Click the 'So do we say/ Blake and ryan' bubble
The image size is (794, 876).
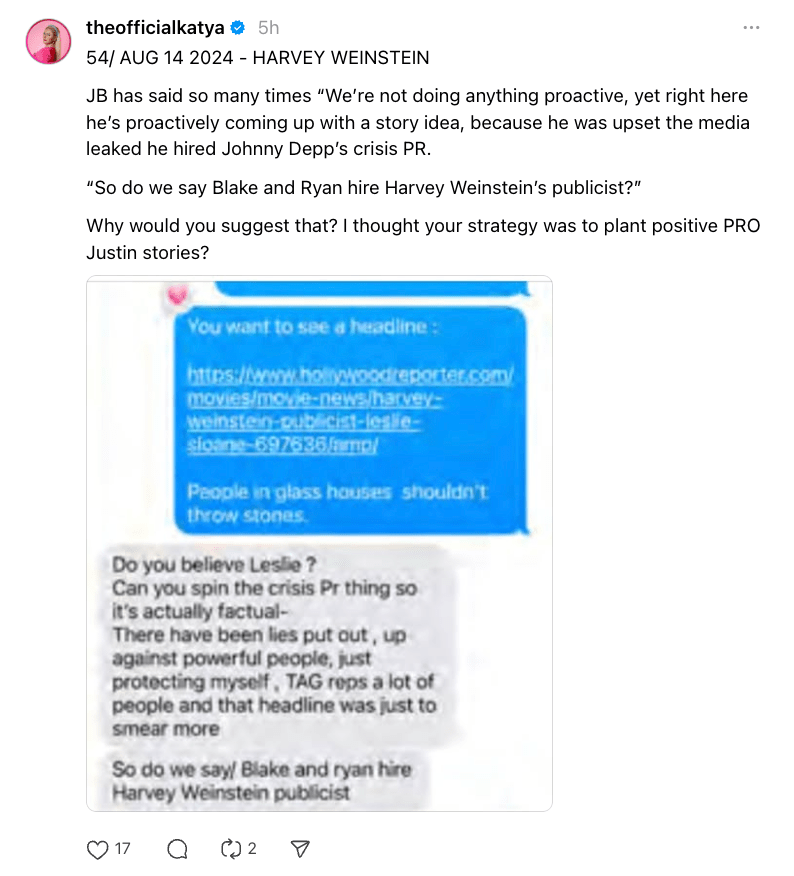point(265,781)
